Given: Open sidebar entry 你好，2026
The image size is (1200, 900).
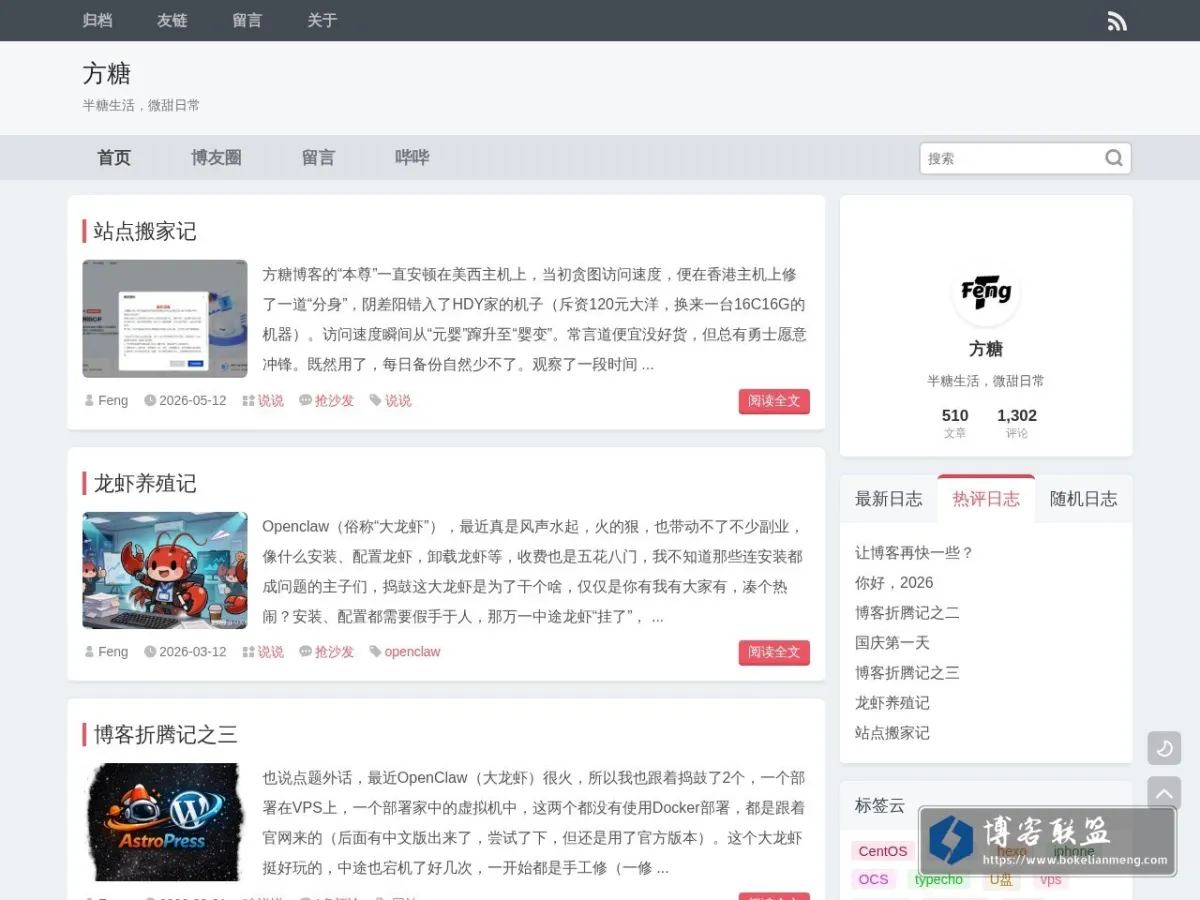Looking at the screenshot, I should coord(894,582).
